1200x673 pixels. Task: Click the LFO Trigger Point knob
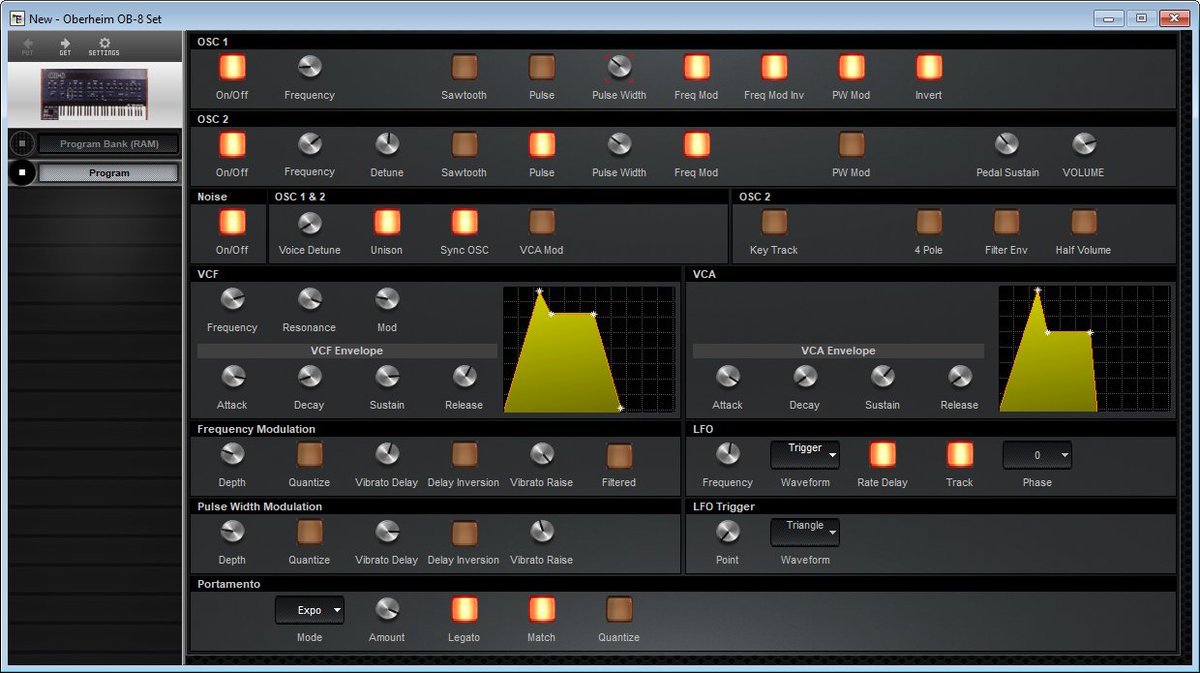[x=728, y=532]
